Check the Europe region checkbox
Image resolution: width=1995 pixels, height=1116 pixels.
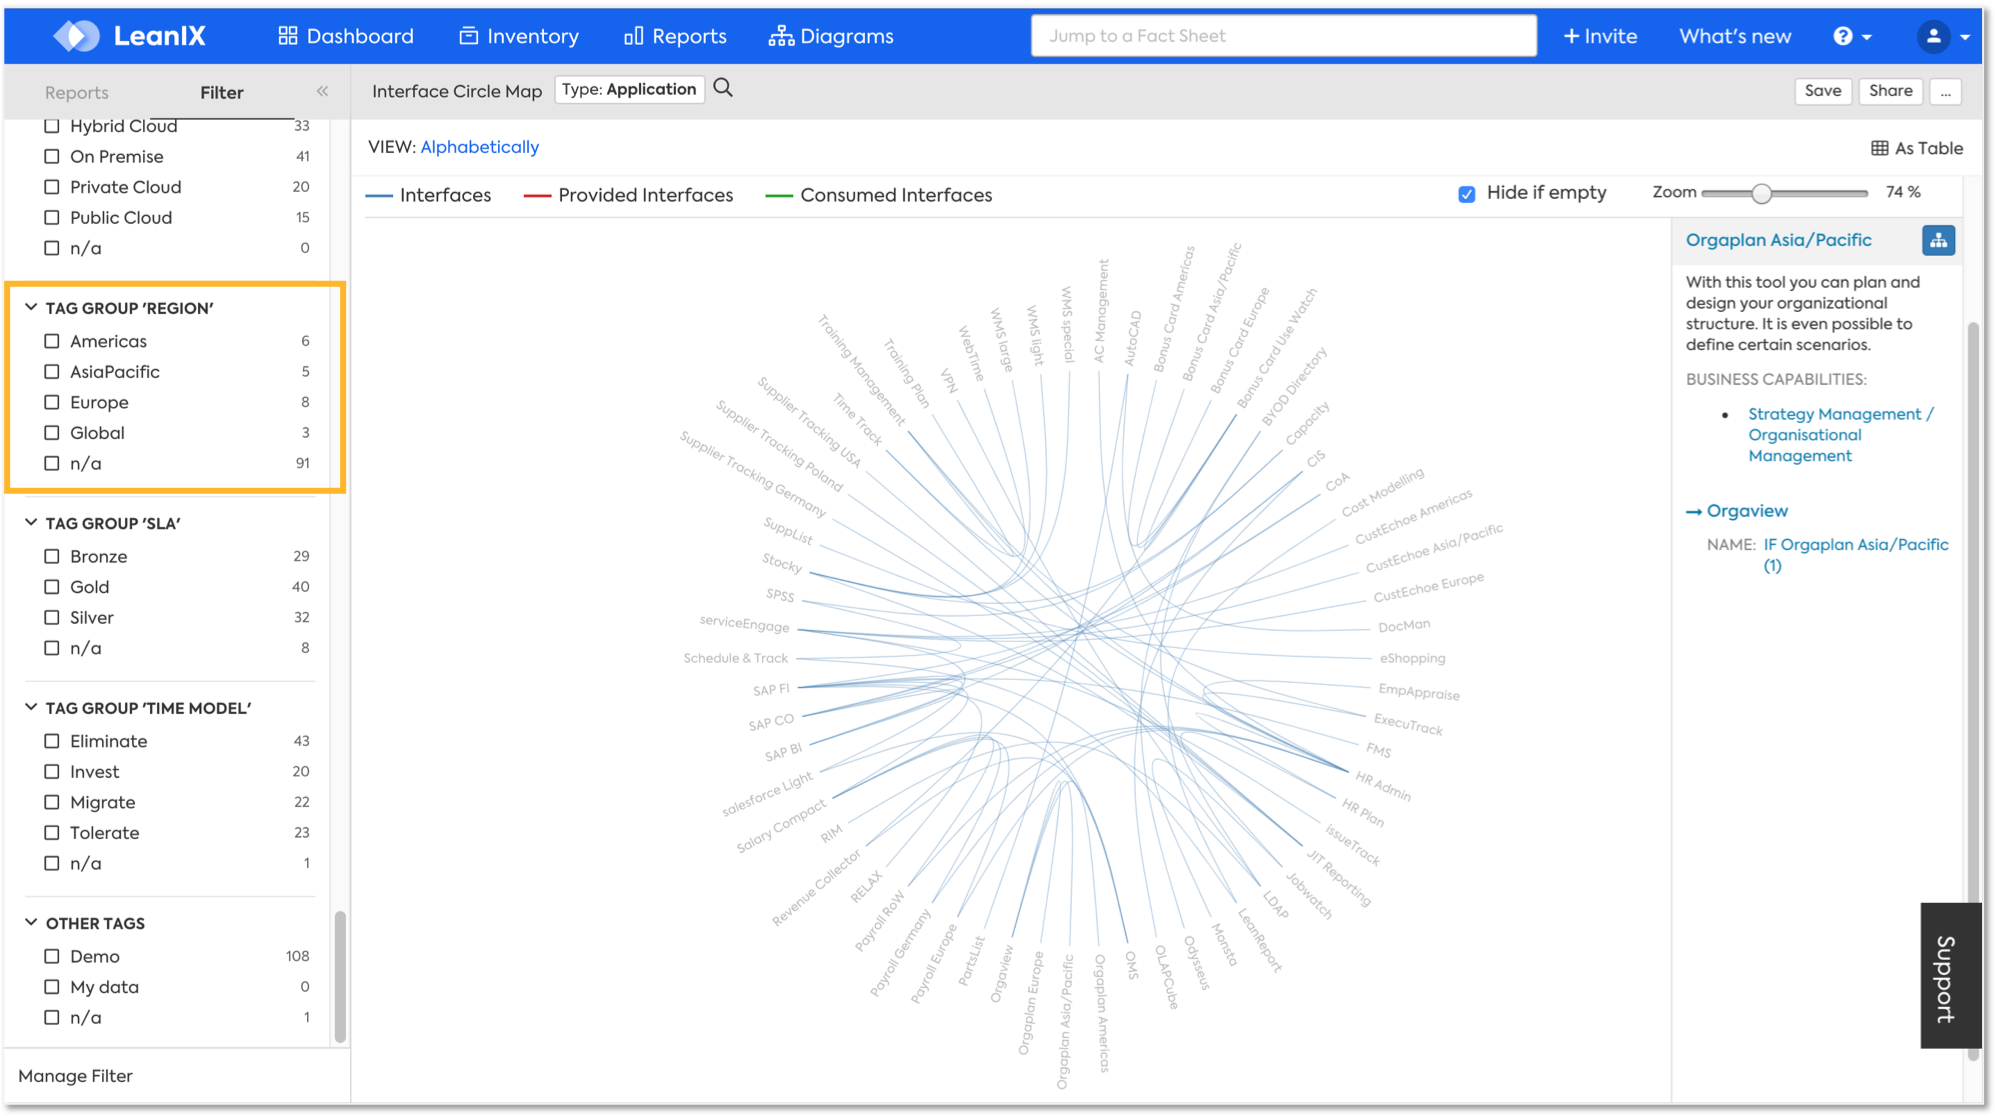pos(52,402)
